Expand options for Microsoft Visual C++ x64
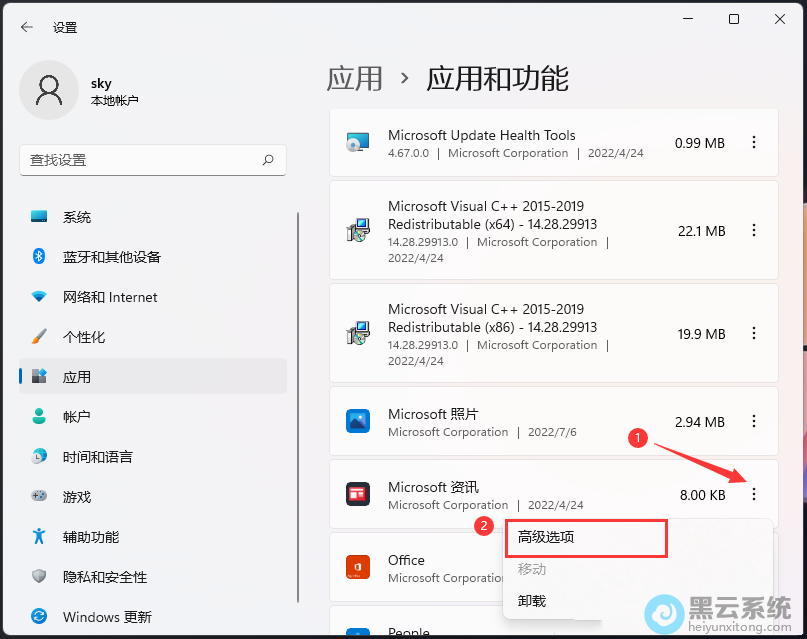The width and height of the screenshot is (807, 639). [754, 230]
